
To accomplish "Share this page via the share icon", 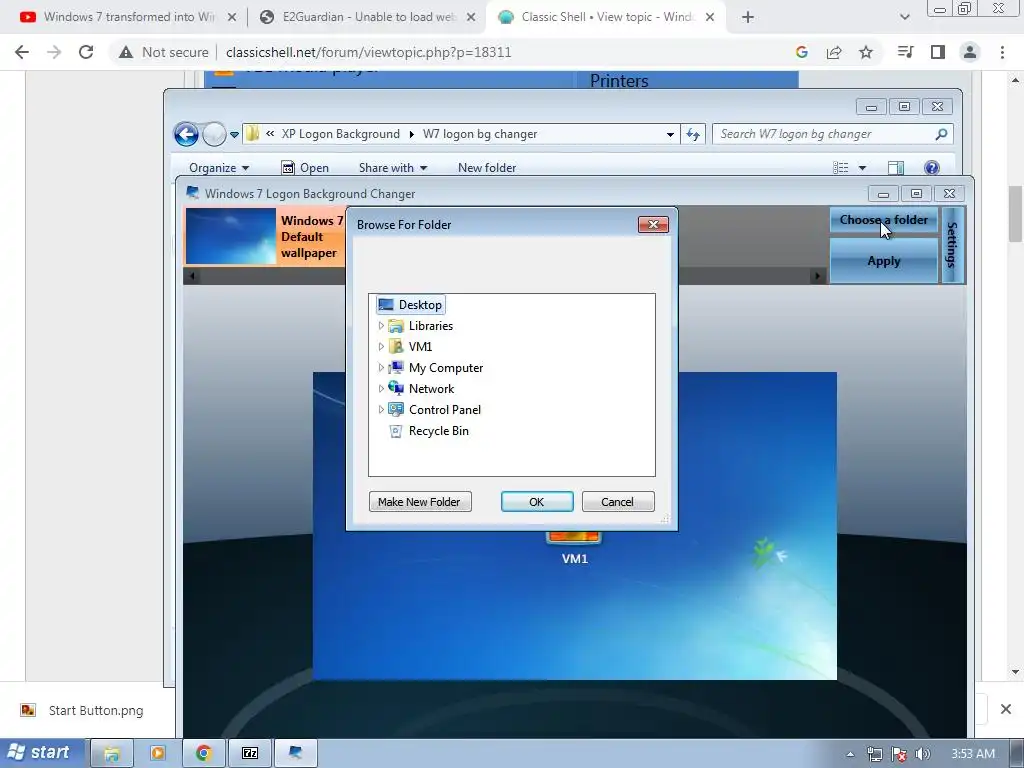I will (834, 52).
